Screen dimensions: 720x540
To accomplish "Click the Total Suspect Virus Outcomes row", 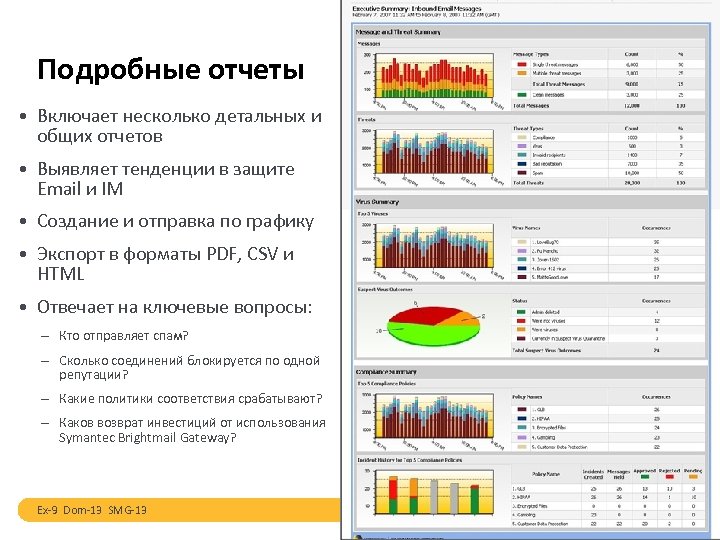I will click(x=608, y=350).
